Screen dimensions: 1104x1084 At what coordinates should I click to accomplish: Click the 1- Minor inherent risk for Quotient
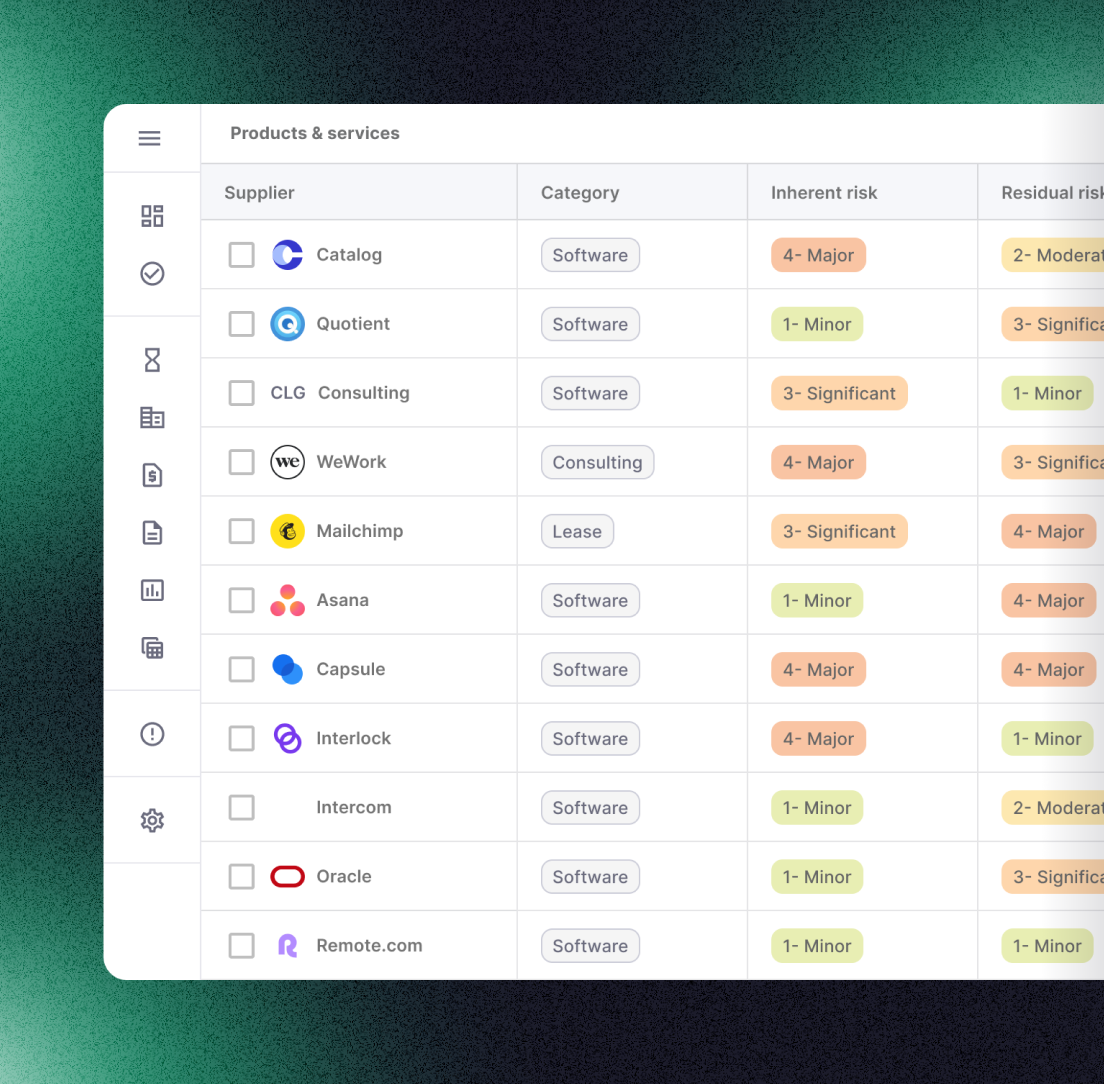(817, 324)
